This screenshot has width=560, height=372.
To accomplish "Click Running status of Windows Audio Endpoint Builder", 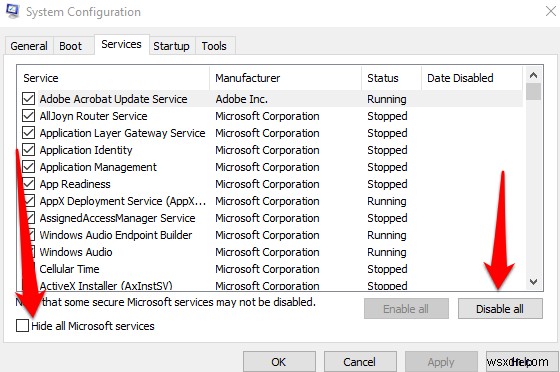I will [x=387, y=235].
